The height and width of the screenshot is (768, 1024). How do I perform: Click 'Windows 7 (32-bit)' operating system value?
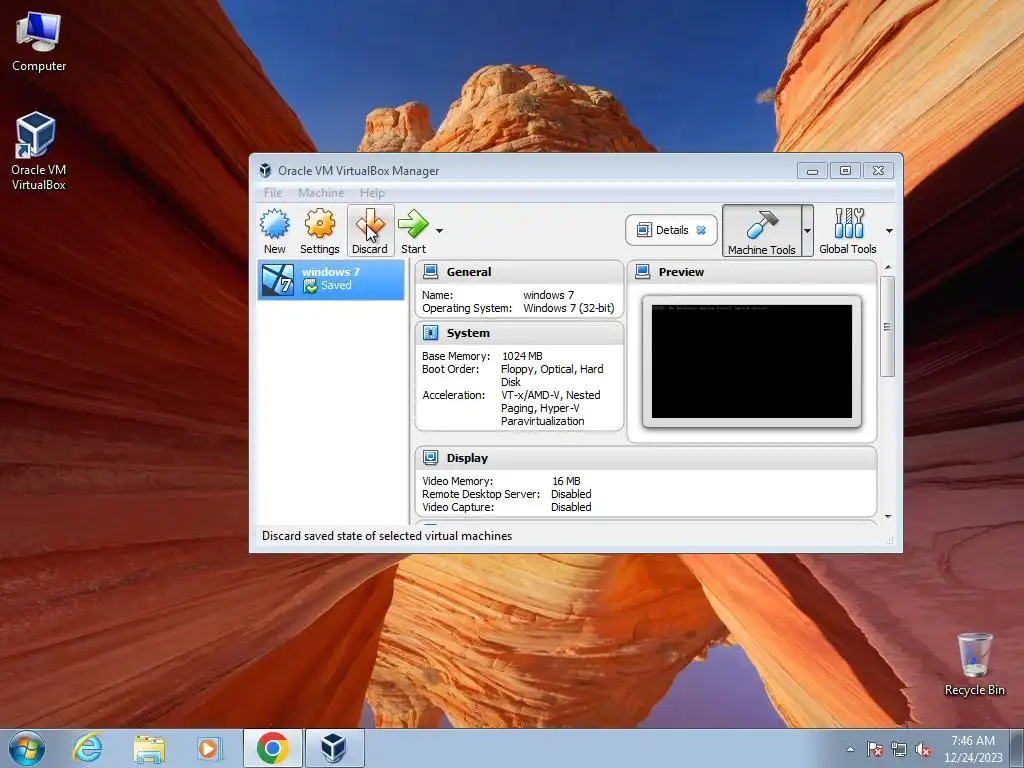(568, 308)
